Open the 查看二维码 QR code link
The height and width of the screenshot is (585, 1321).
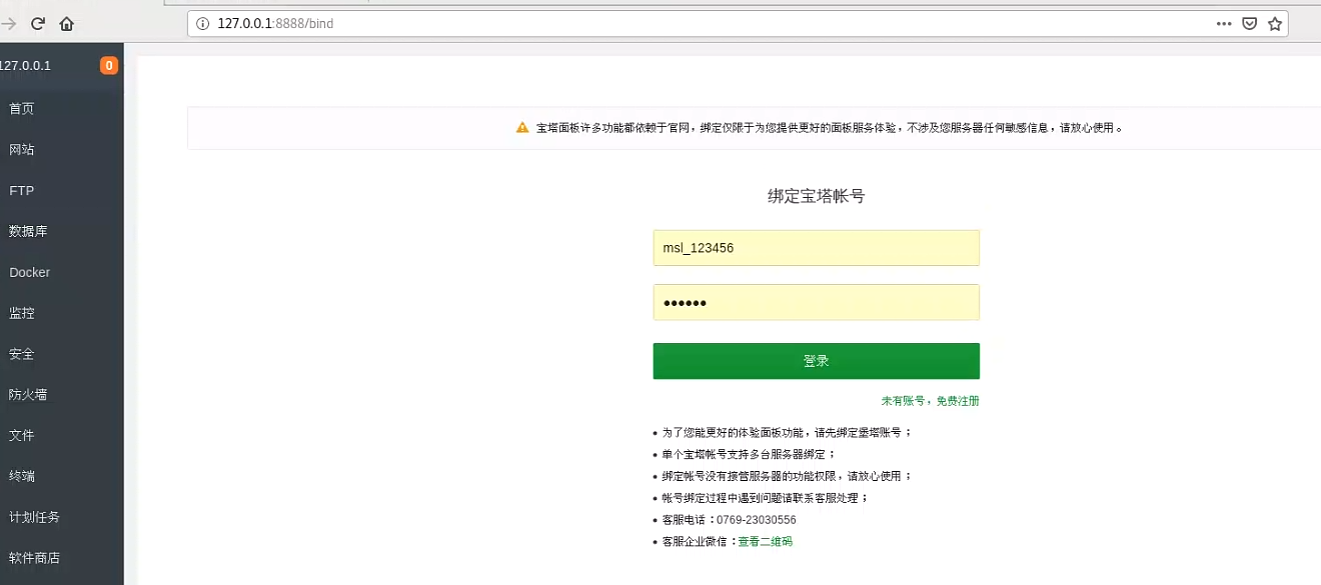pos(765,541)
